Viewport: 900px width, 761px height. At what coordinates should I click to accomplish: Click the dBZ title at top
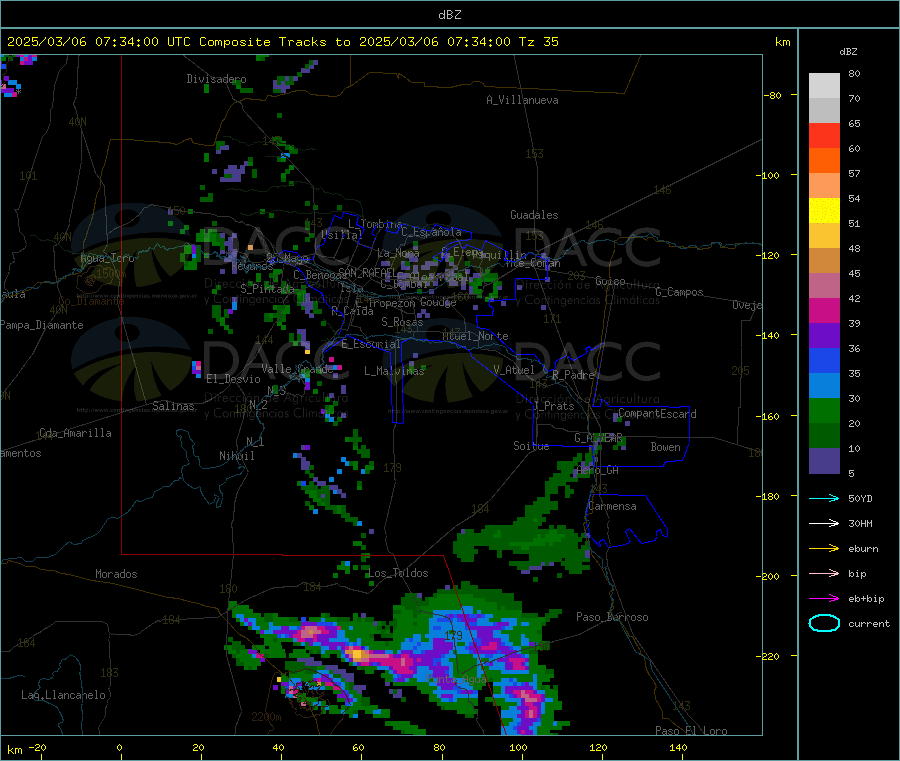pos(449,14)
